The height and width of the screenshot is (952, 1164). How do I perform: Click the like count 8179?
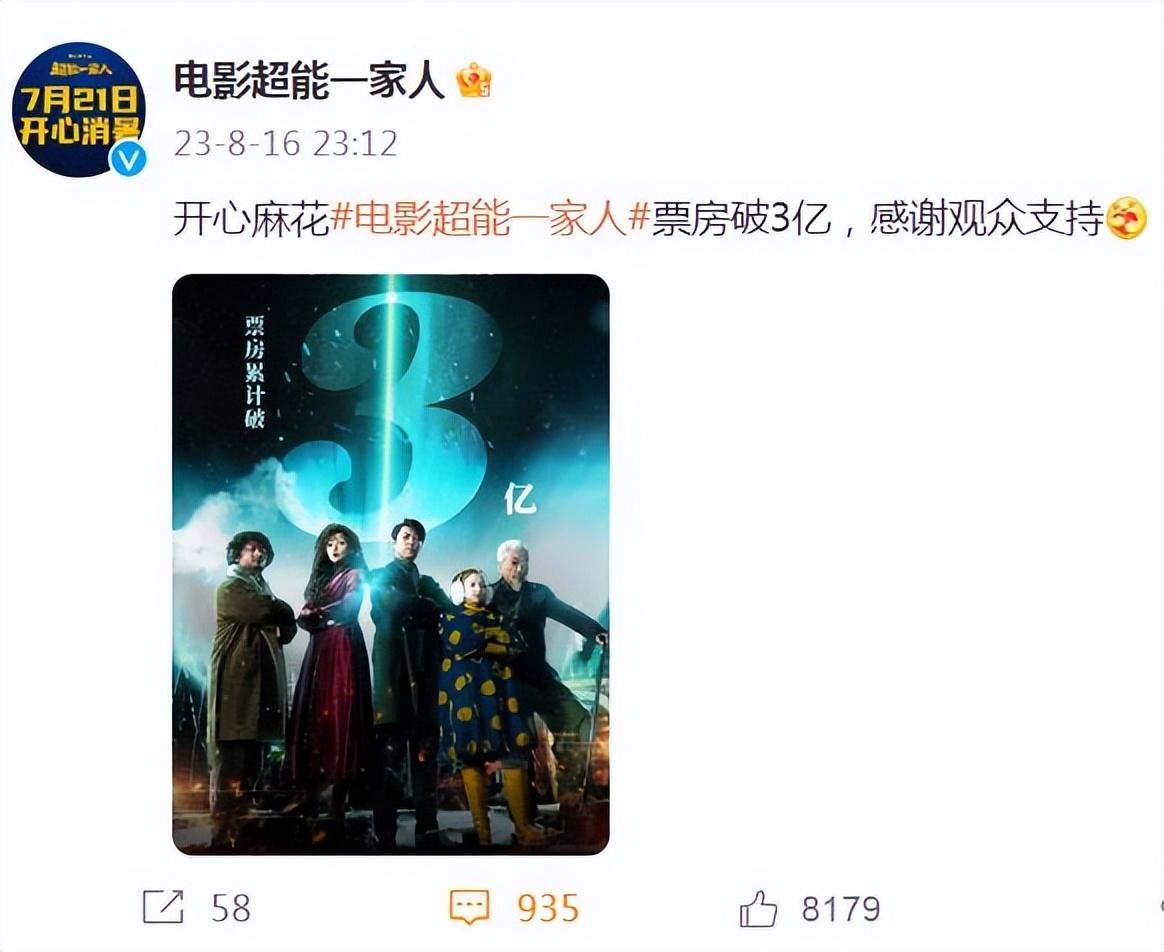pos(841,908)
